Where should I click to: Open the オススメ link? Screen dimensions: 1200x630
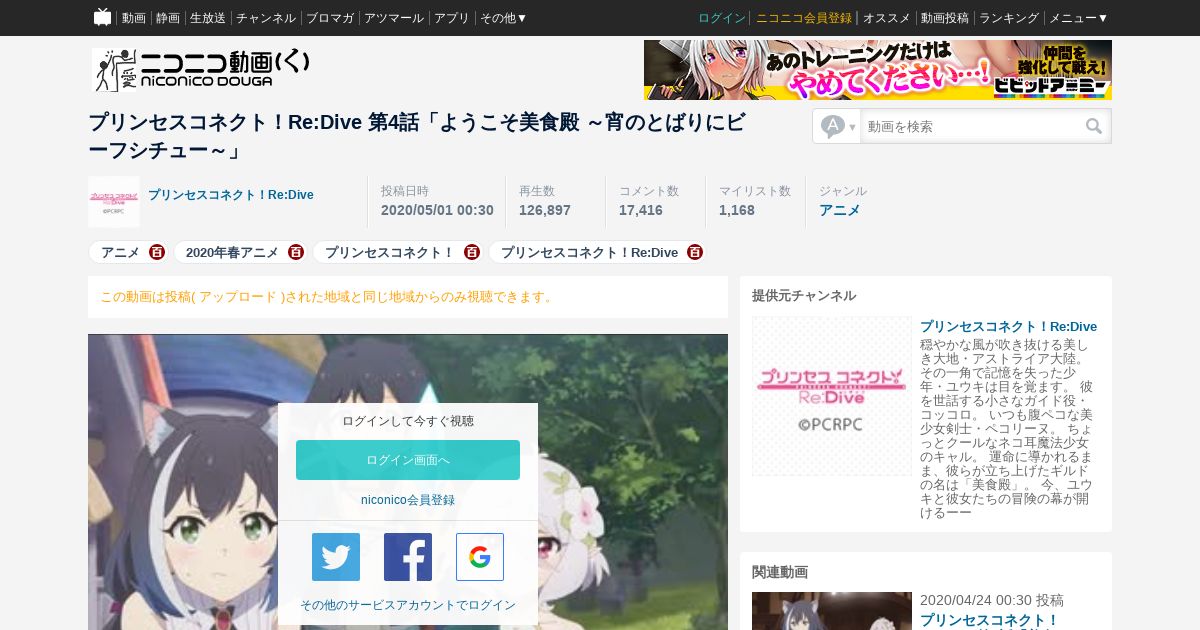click(x=886, y=18)
